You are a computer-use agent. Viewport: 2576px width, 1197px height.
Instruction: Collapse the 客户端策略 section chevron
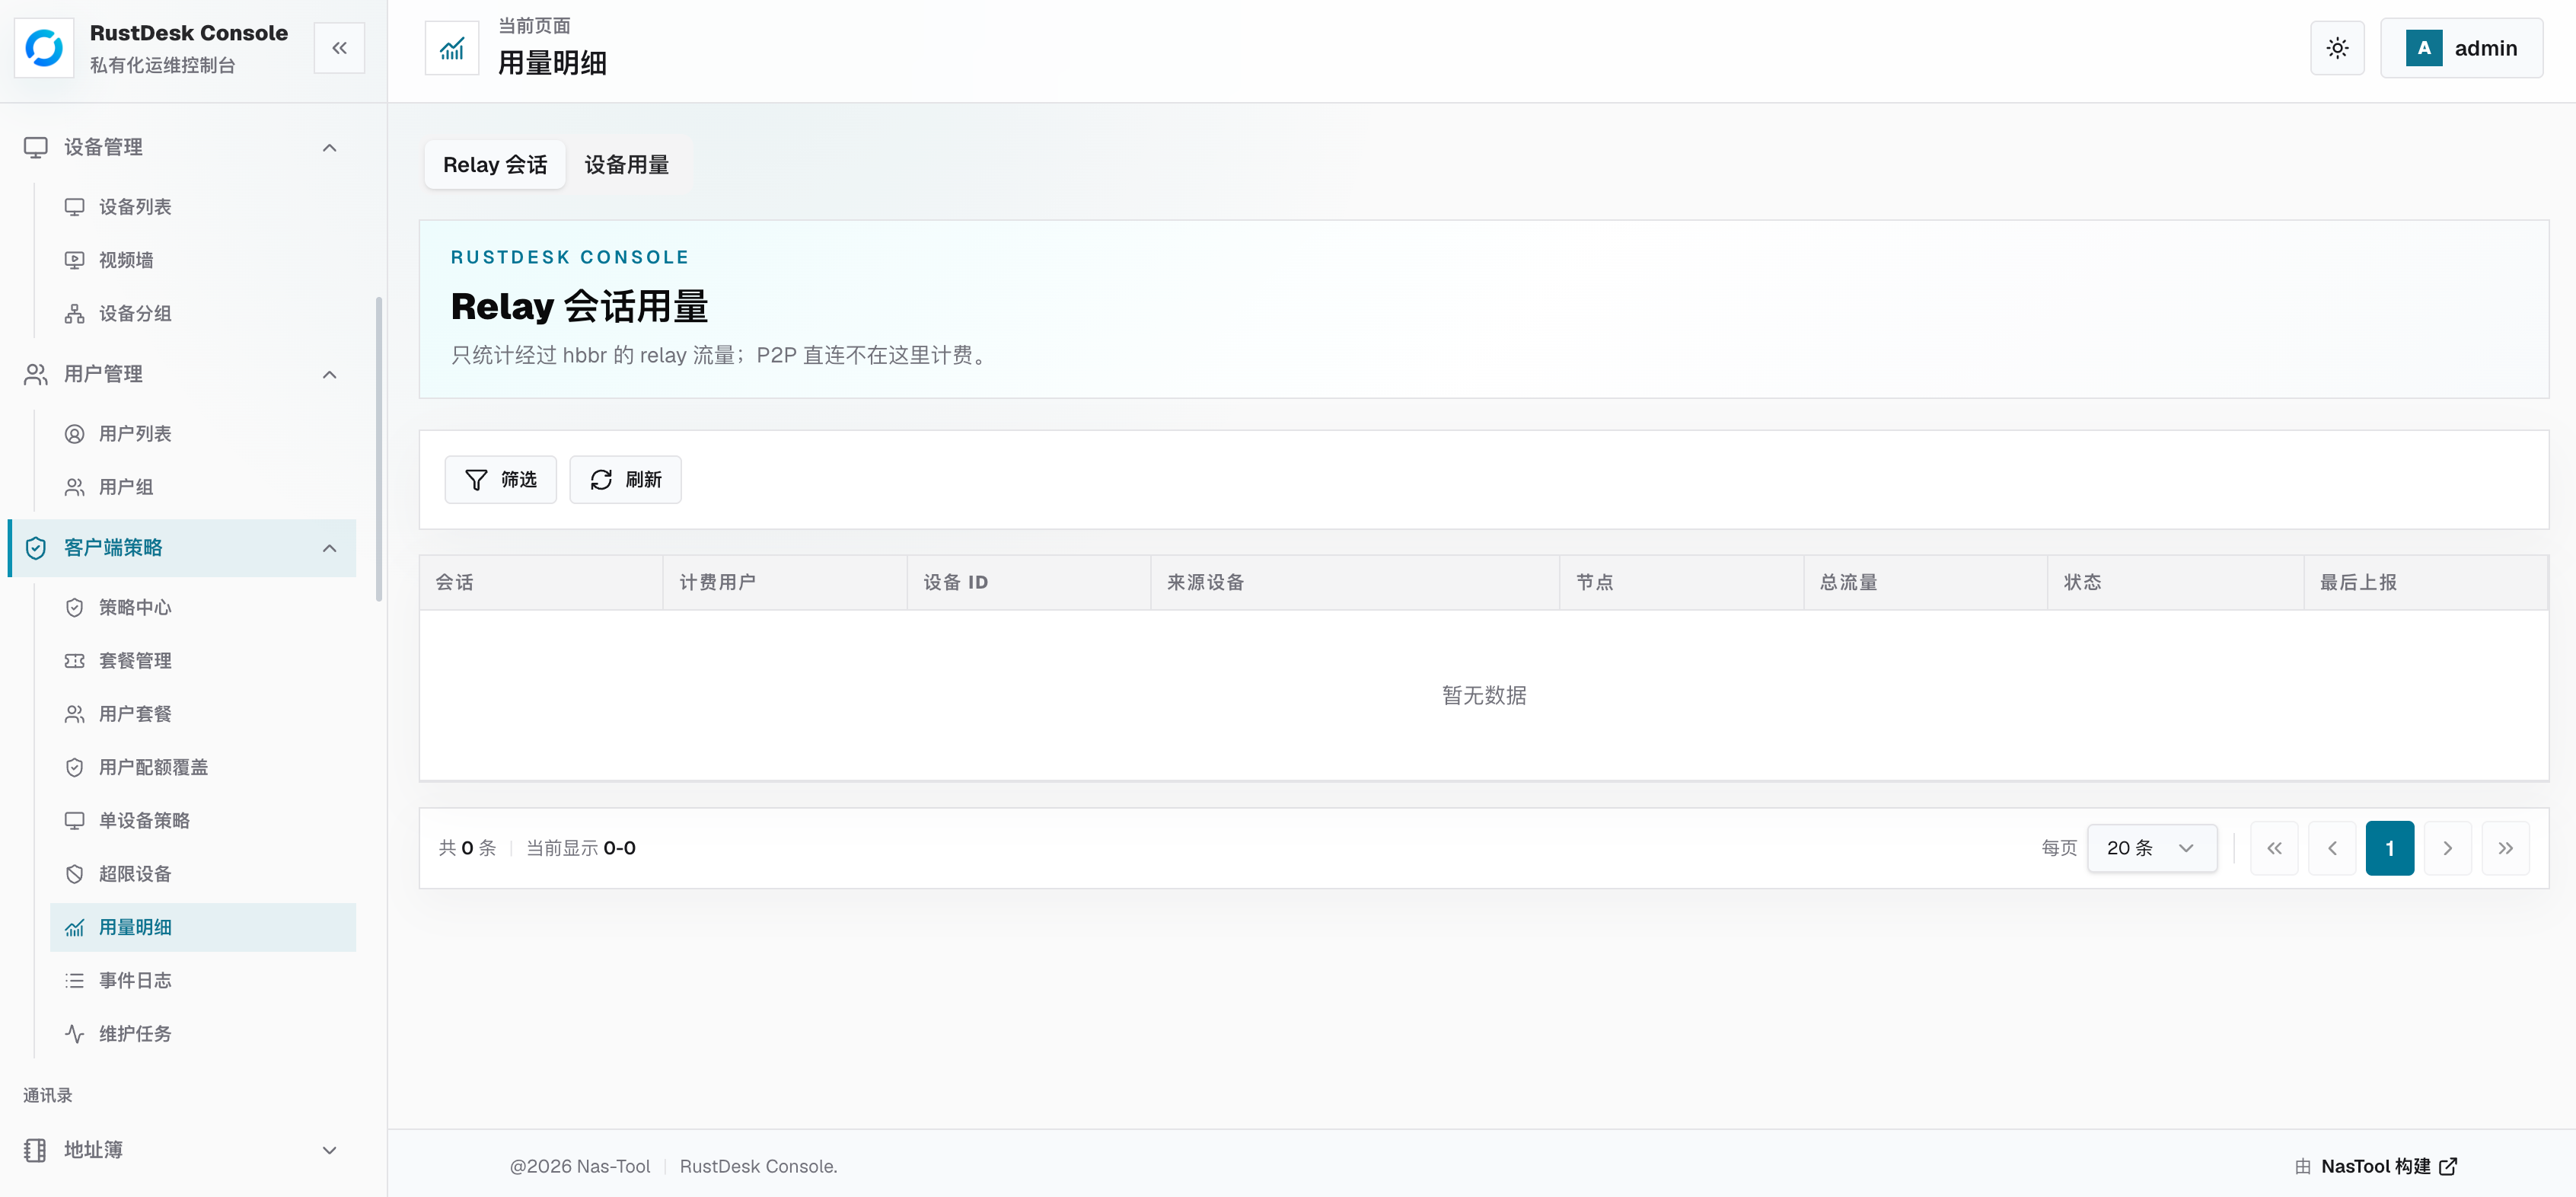tap(330, 548)
